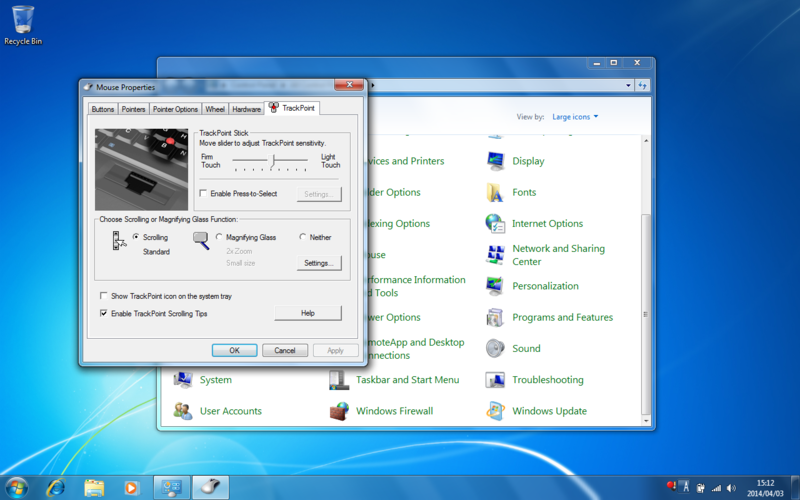The height and width of the screenshot is (500, 800).
Task: Click the magnifying glass icon in dialog
Action: (201, 240)
